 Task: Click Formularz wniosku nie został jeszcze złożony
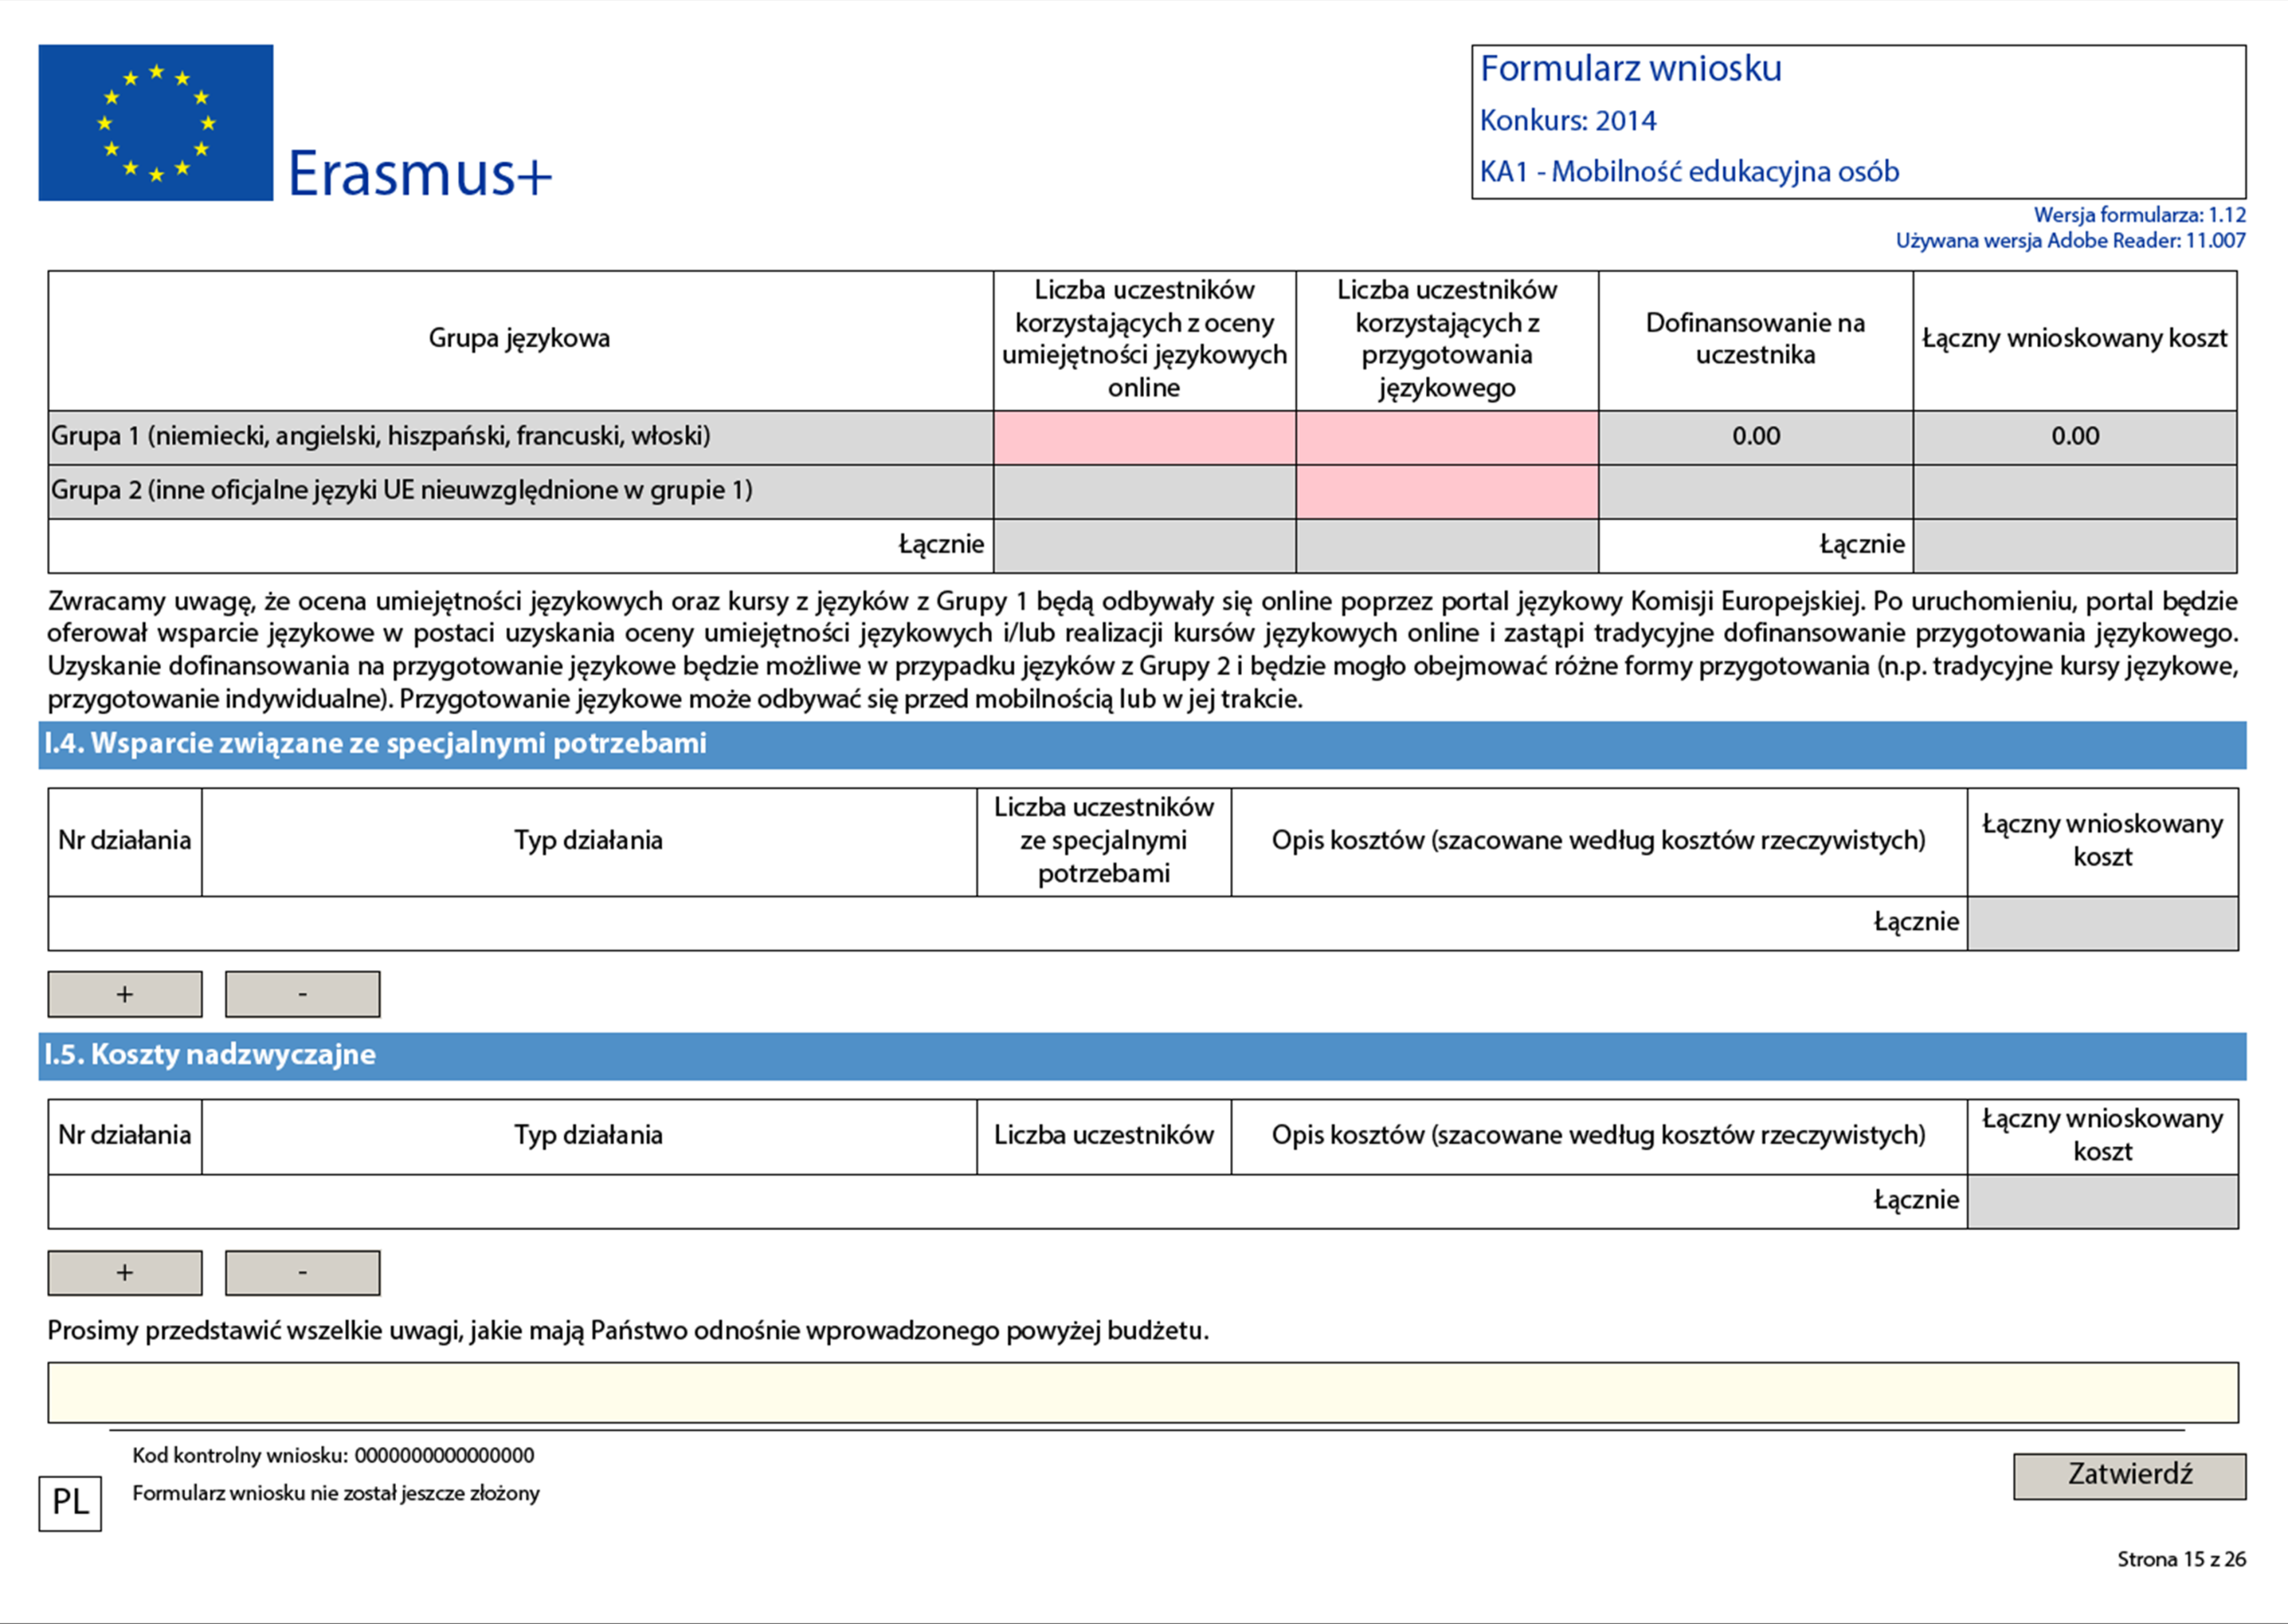pos(336,1494)
